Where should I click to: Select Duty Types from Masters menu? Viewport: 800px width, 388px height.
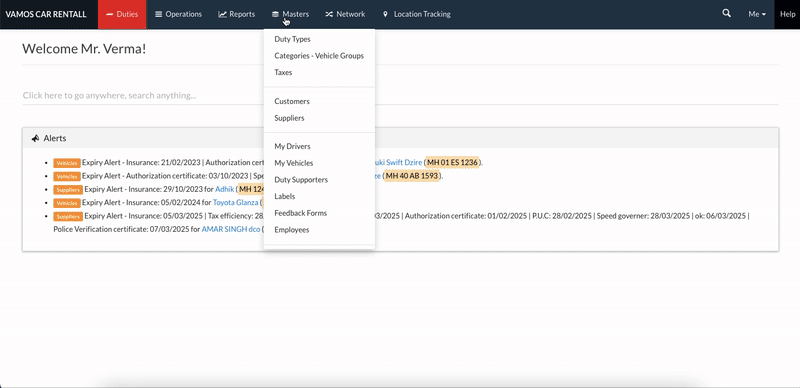click(292, 39)
